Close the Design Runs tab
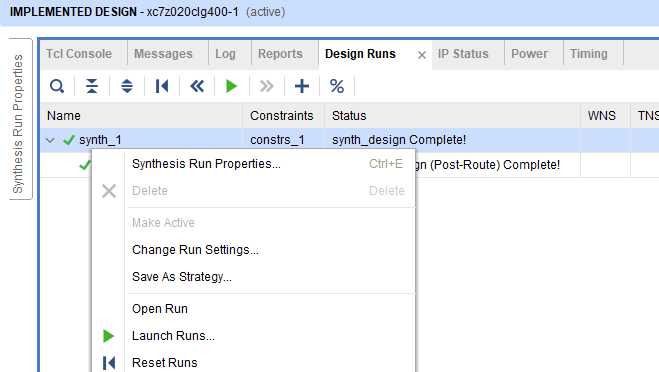The image size is (659, 372). click(422, 55)
